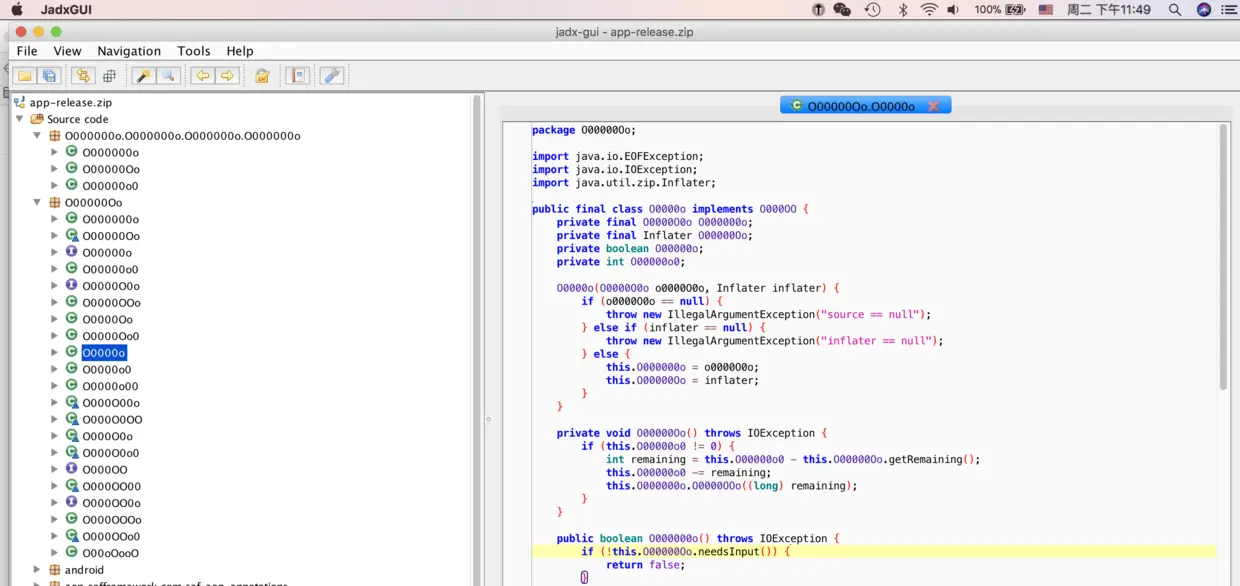
Task: Open the Log viewer toolbar icon
Action: (x=297, y=76)
